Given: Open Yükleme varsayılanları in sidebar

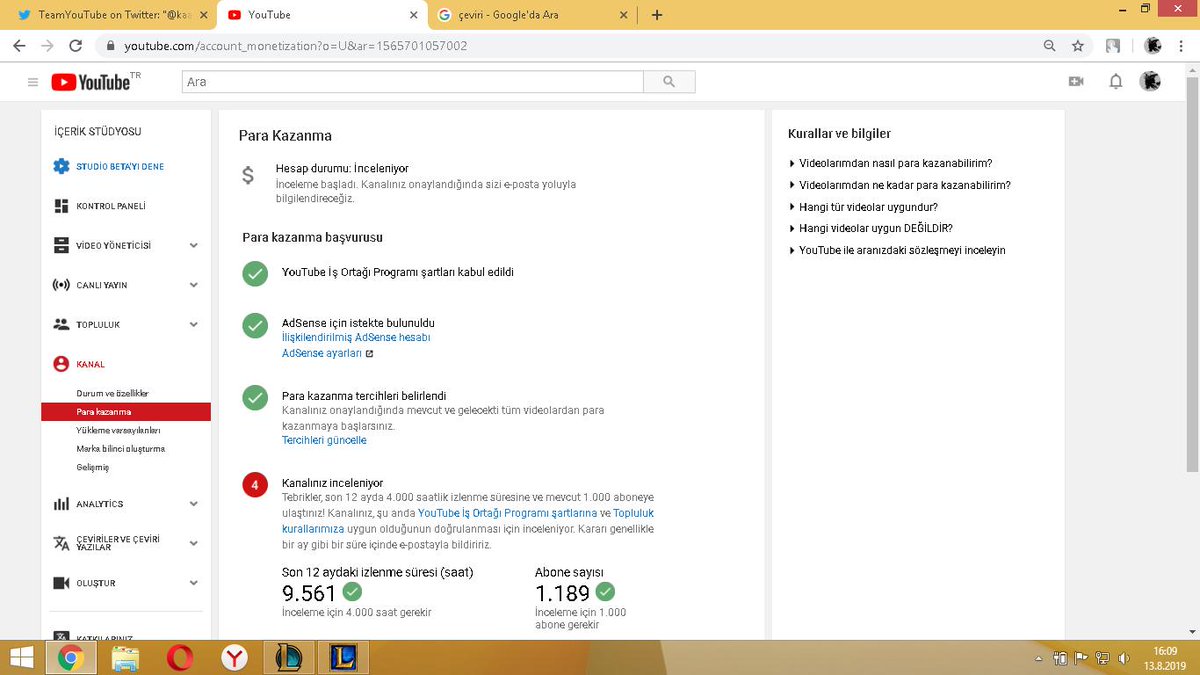Looking at the screenshot, I should point(118,430).
